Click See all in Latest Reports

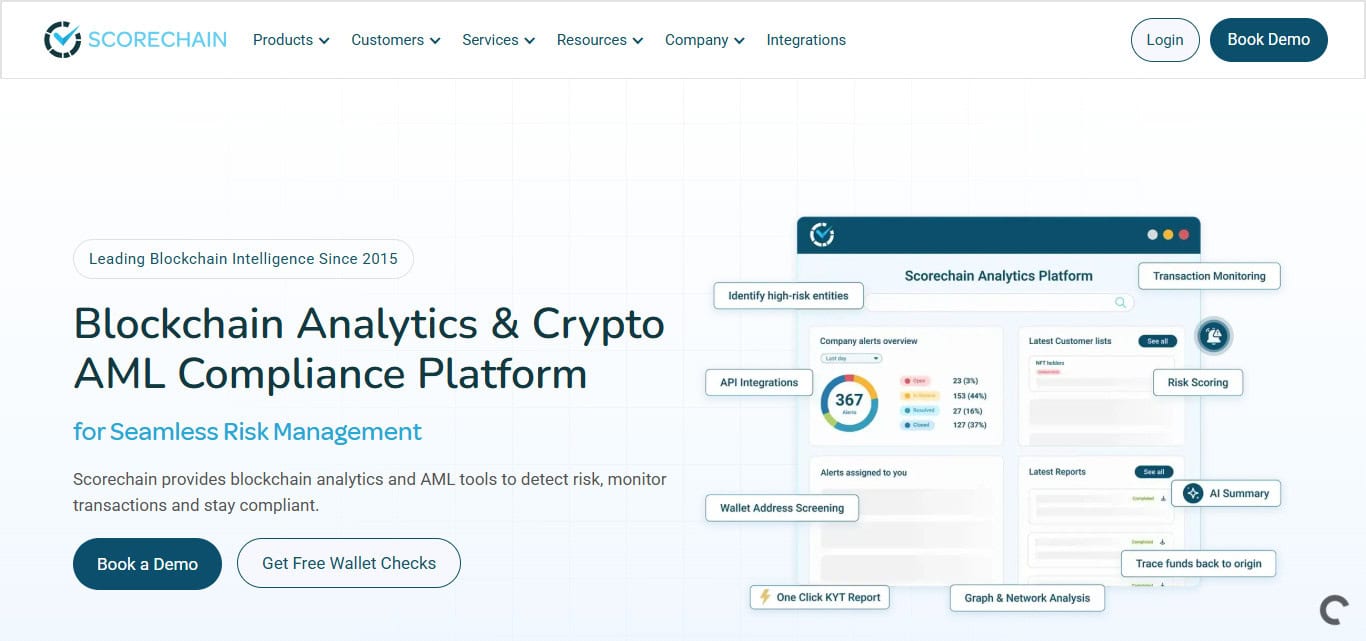point(1153,472)
